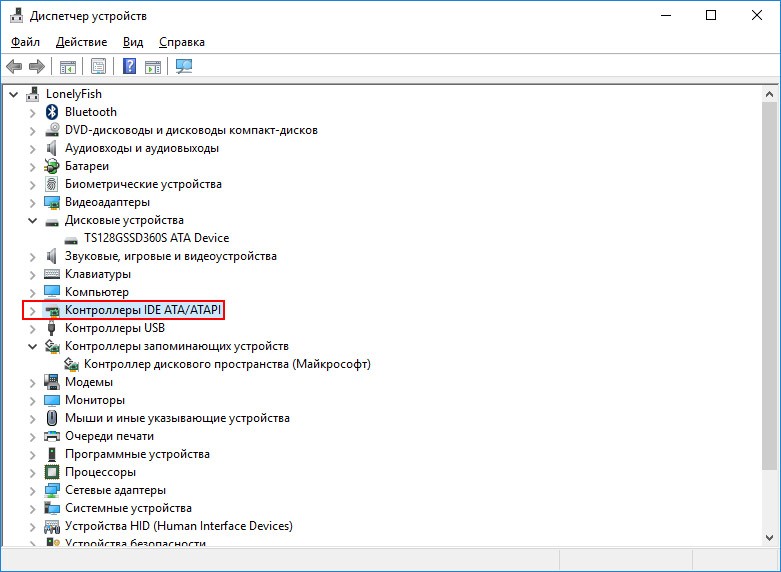This screenshot has width=781, height=572.
Task: Click the Контроллеры USB plug icon
Action: 51,328
